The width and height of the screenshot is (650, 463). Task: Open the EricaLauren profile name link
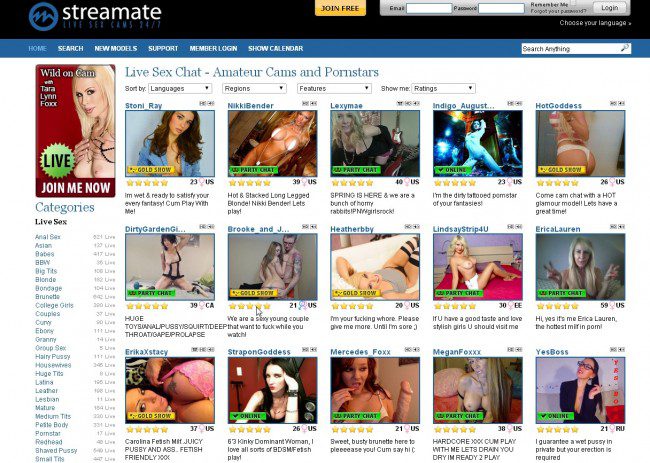tap(558, 229)
